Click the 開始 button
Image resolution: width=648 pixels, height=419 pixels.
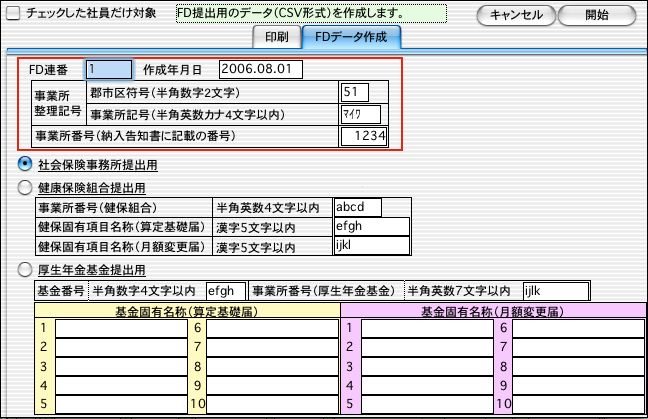(597, 15)
